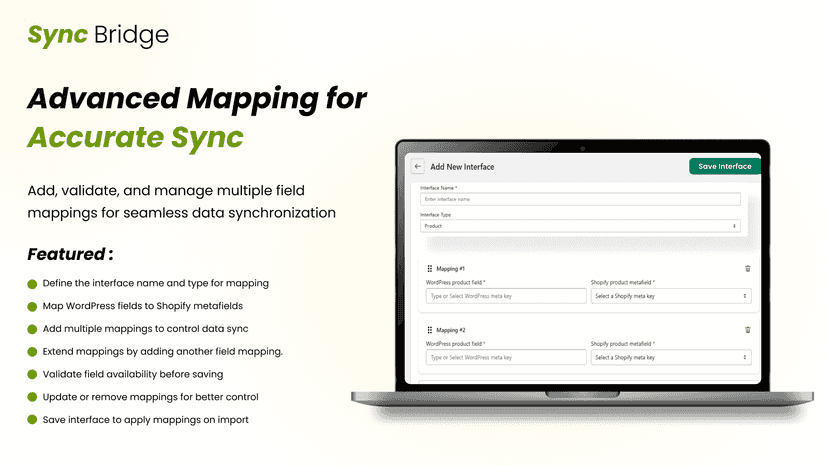The width and height of the screenshot is (828, 466).
Task: Delete Mapping #1 with its trash icon
Action: tap(747, 269)
